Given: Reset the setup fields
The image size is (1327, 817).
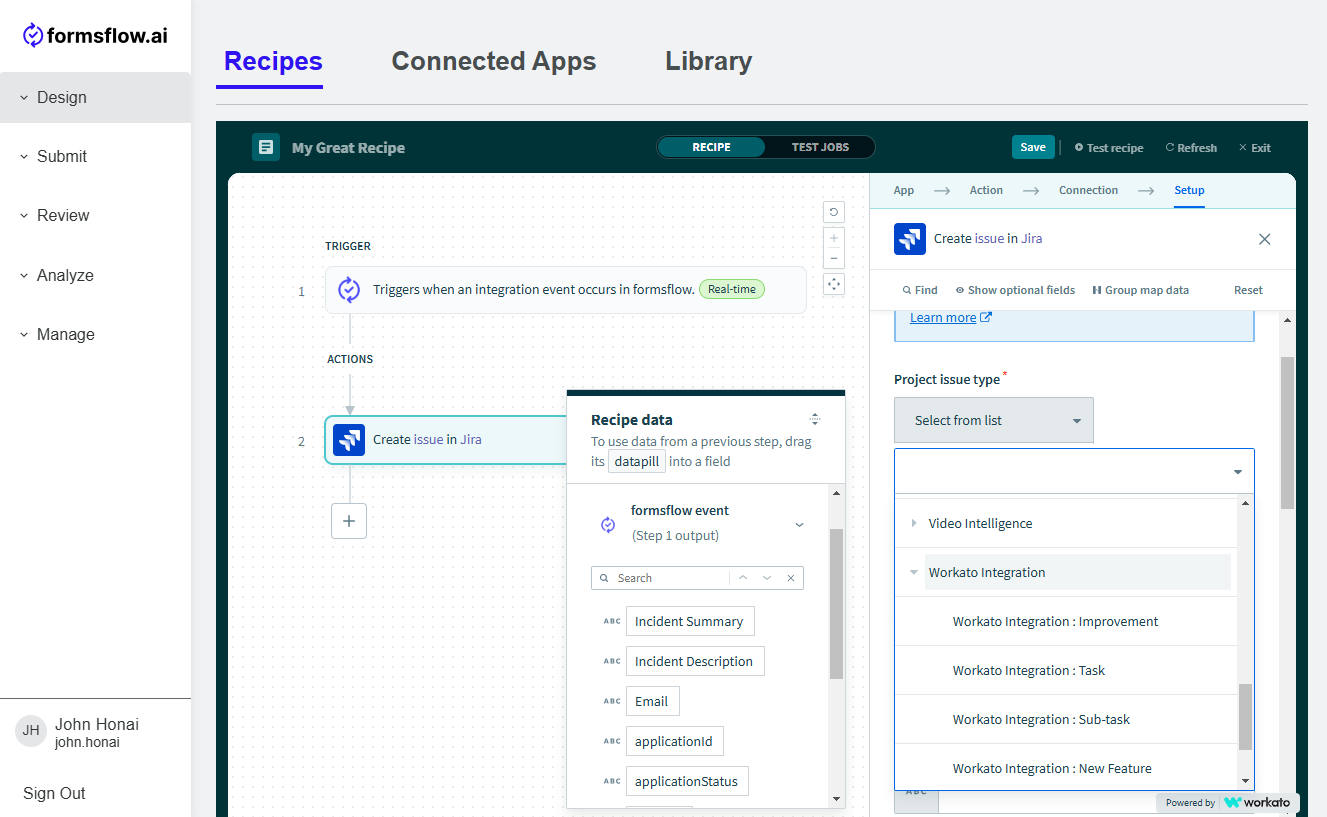Looking at the screenshot, I should (1248, 290).
